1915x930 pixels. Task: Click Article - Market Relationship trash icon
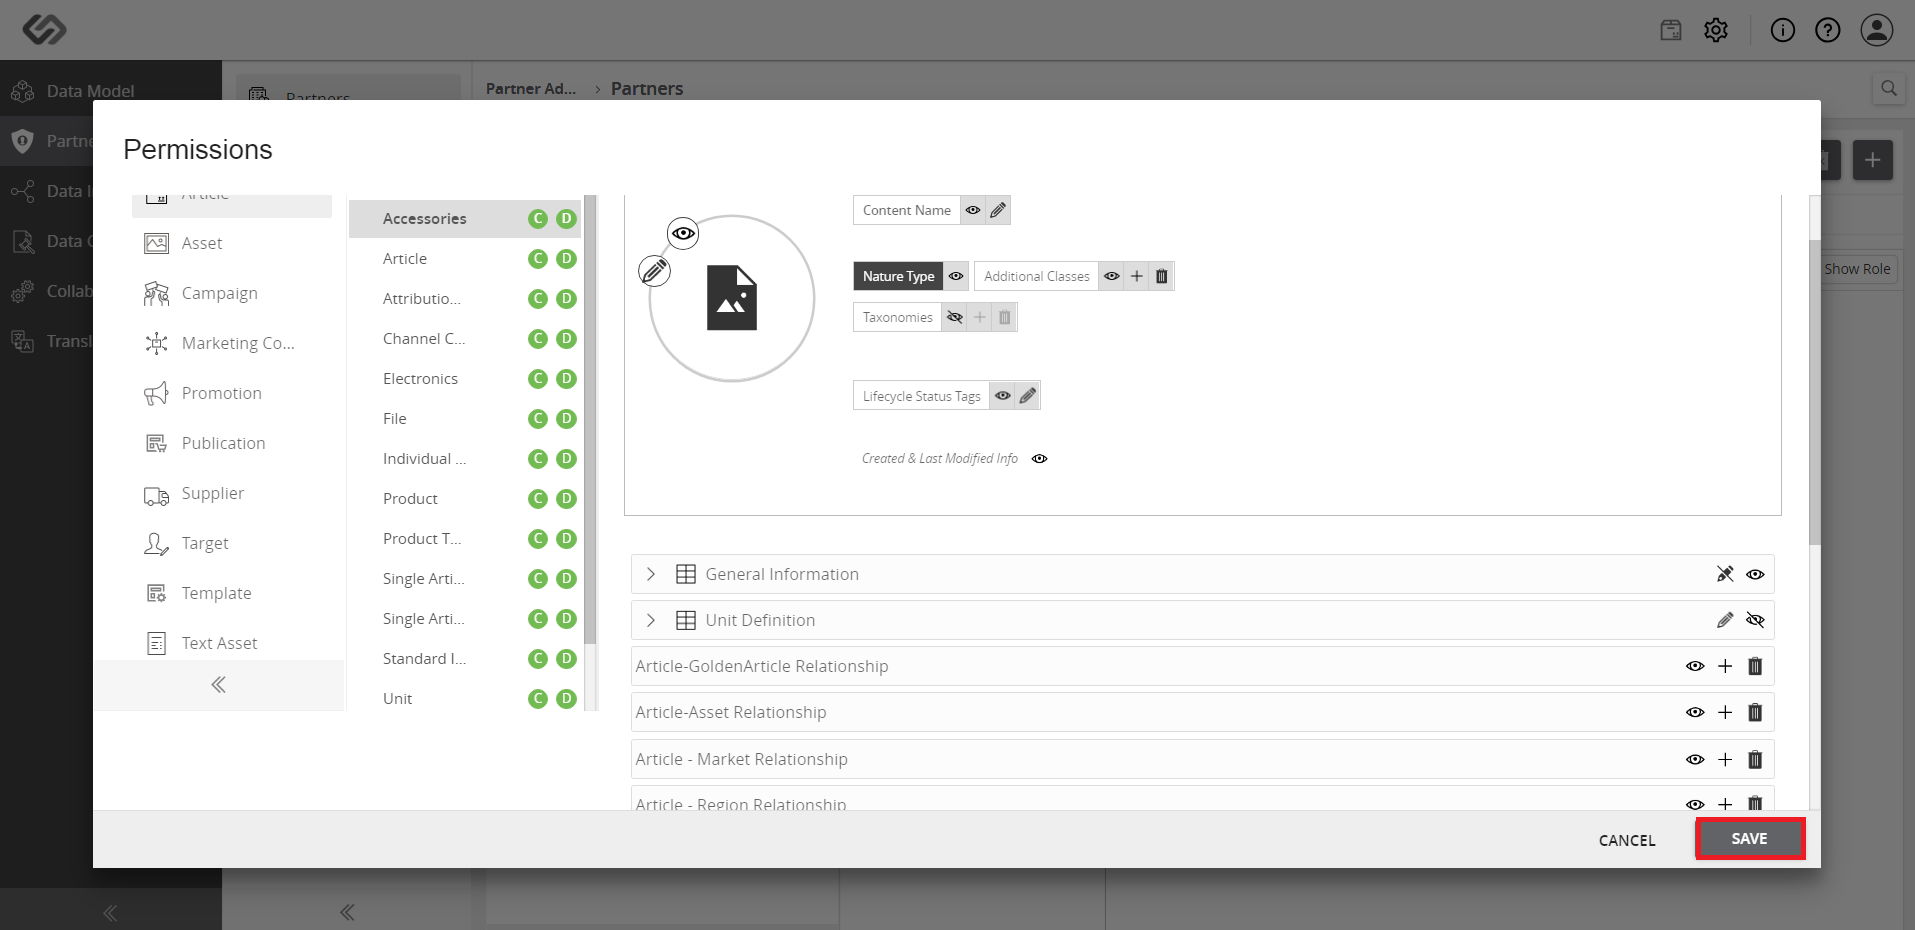1755,759
